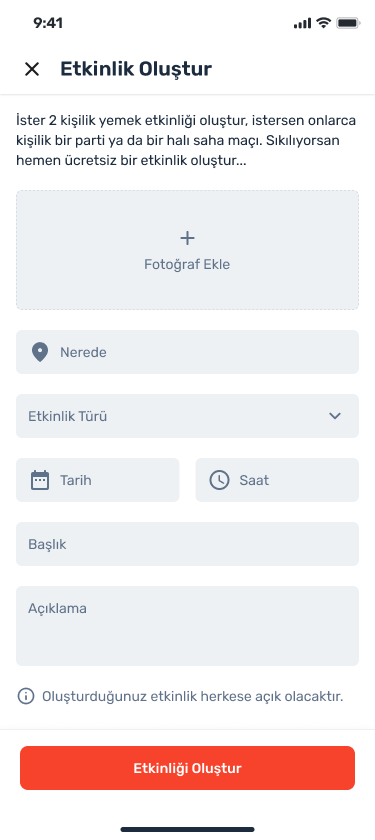Image resolution: width=375 pixels, height=840 pixels.
Task: Tap the Fotoğraf Ekle label
Action: [187, 265]
